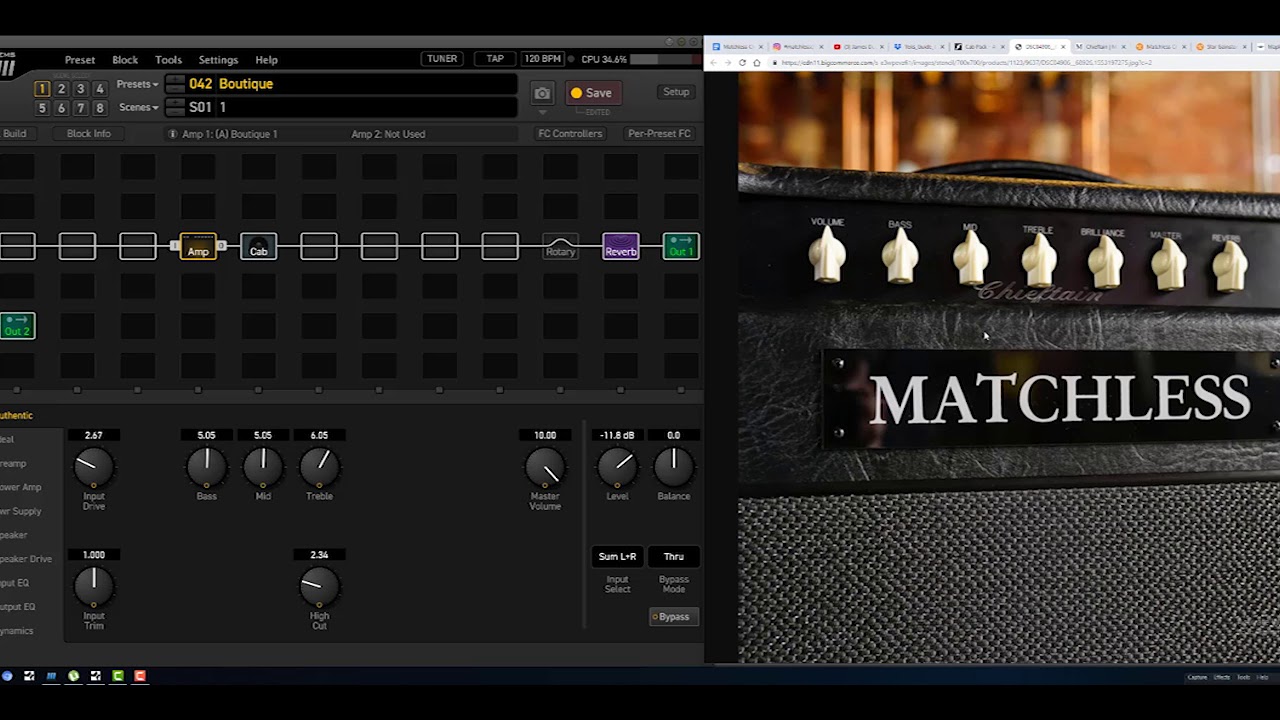Click the camera snapshot icon
The width and height of the screenshot is (1280, 720).
[542, 93]
